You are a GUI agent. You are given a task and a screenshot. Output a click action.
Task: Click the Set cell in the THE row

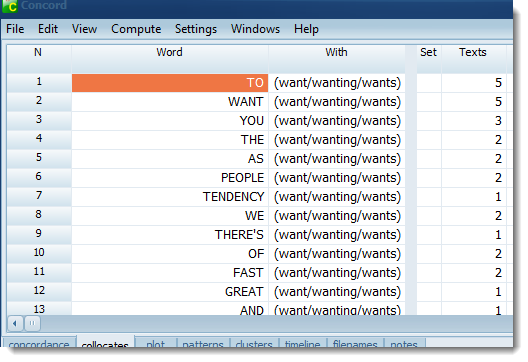[429, 140]
